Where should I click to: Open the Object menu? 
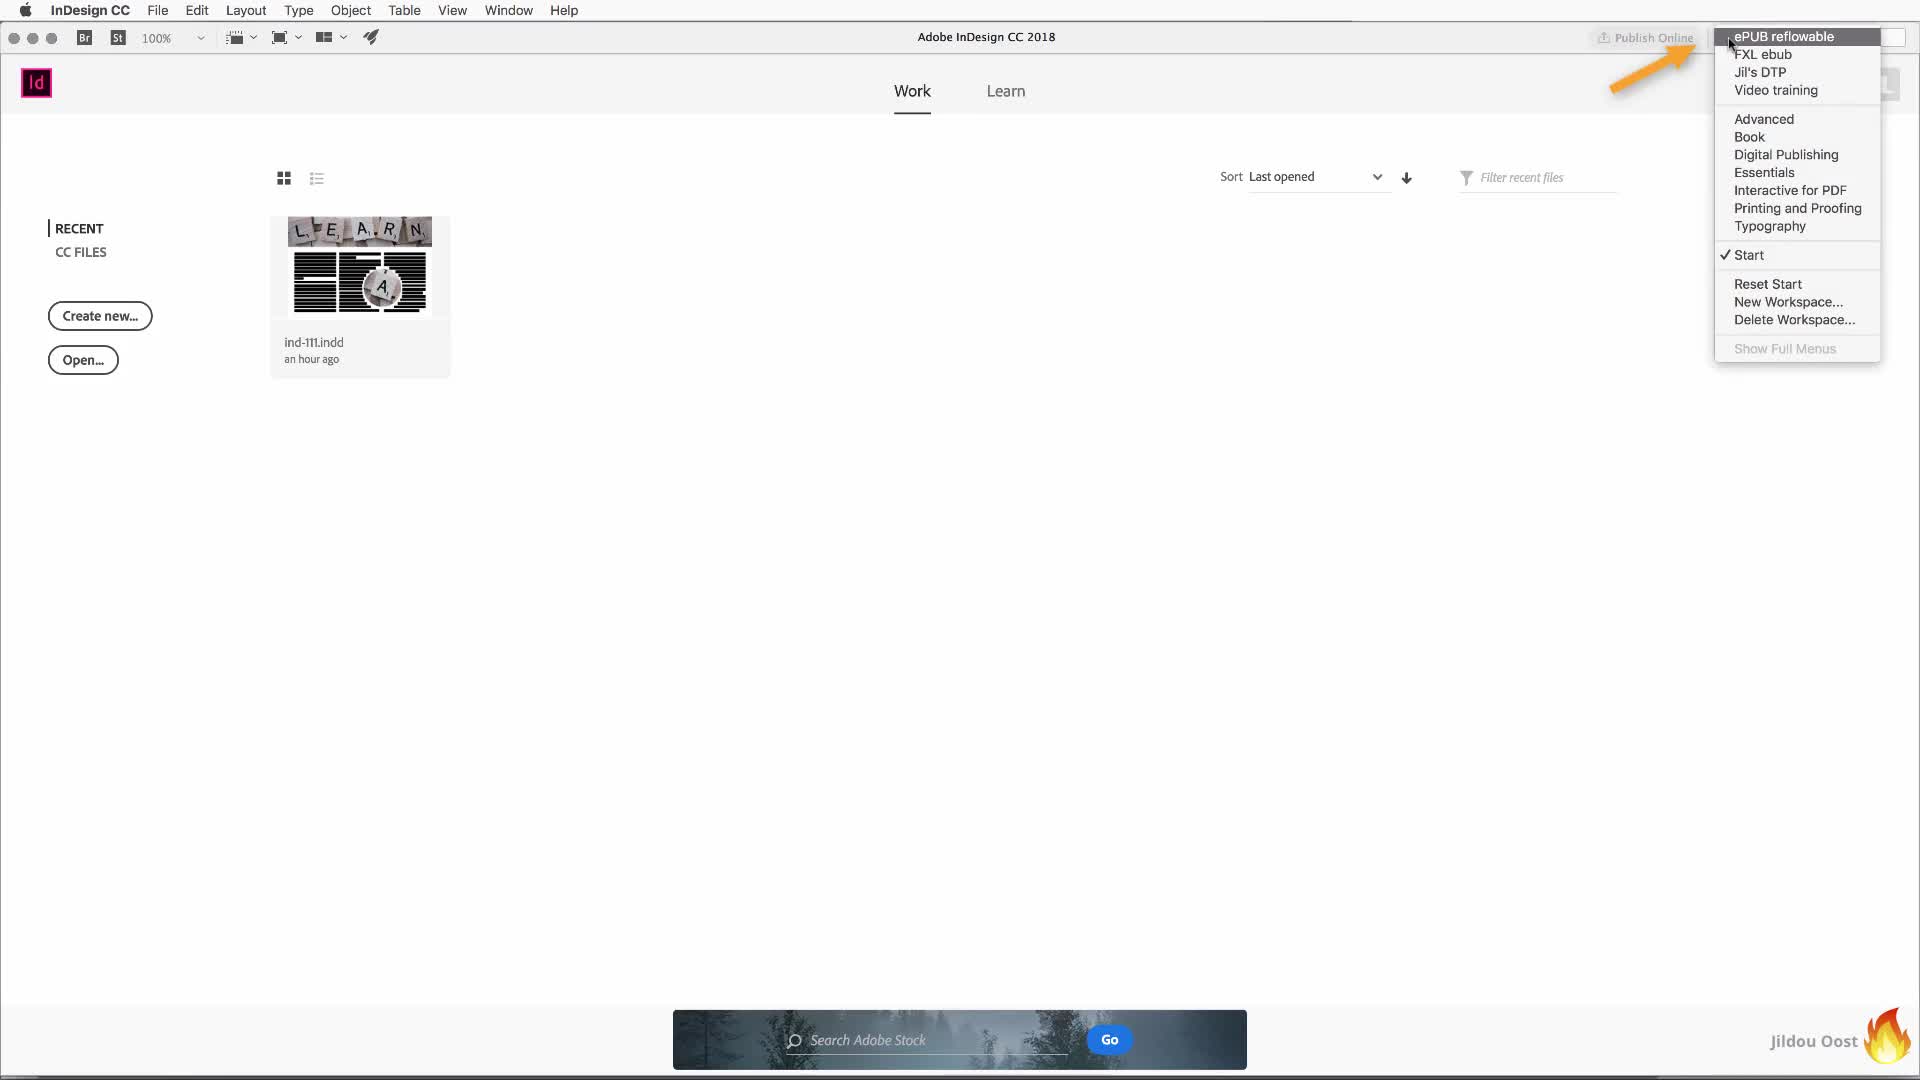click(x=351, y=10)
